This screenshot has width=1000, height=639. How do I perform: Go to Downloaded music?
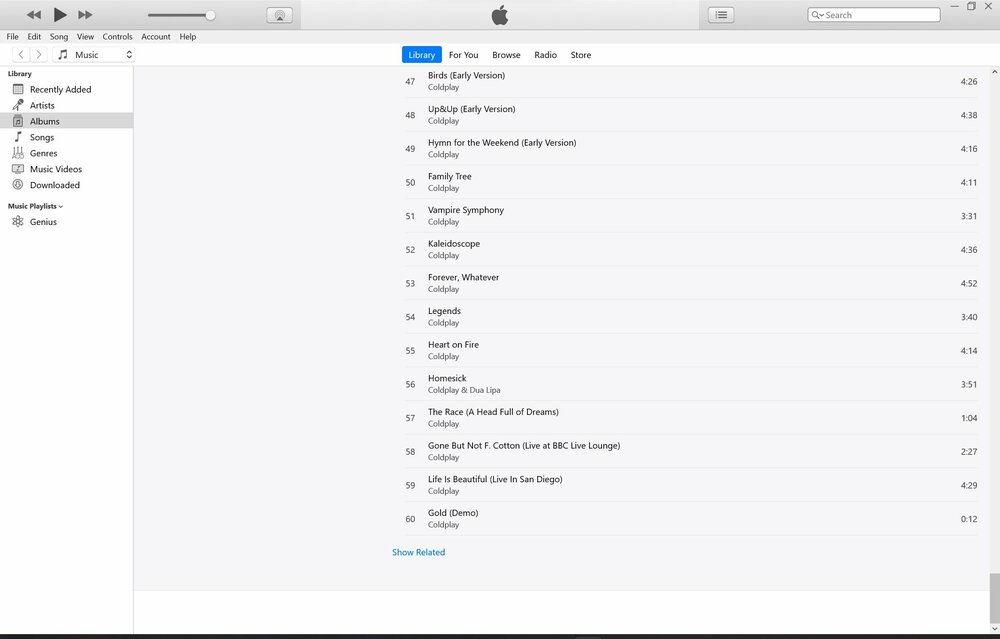click(x=54, y=185)
